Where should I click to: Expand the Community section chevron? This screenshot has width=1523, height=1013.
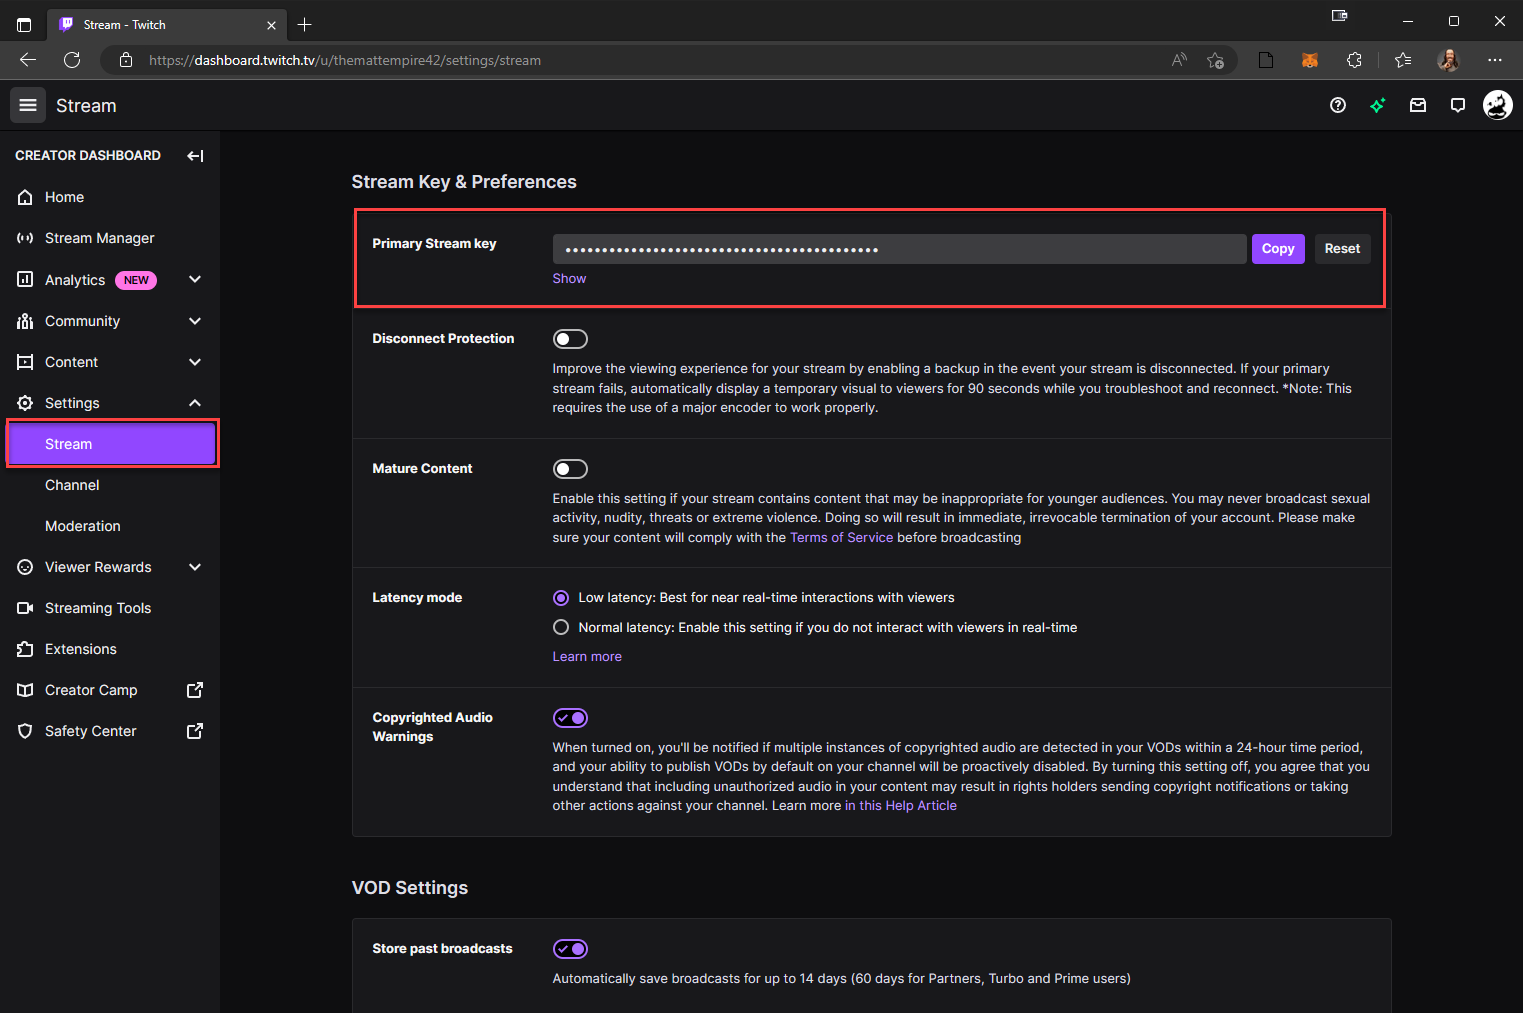(195, 321)
